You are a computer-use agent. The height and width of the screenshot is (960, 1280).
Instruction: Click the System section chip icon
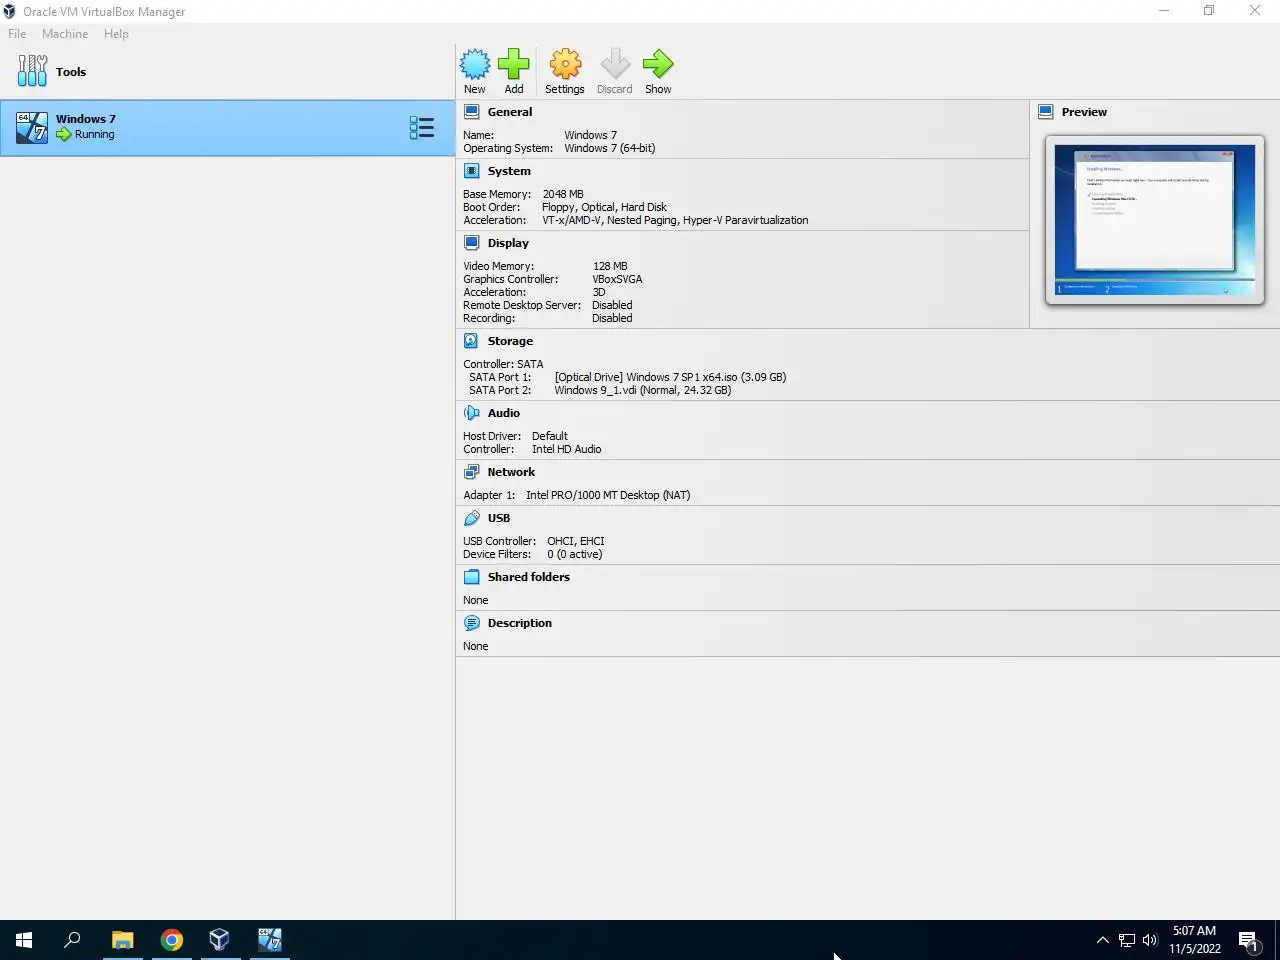pyautogui.click(x=472, y=171)
